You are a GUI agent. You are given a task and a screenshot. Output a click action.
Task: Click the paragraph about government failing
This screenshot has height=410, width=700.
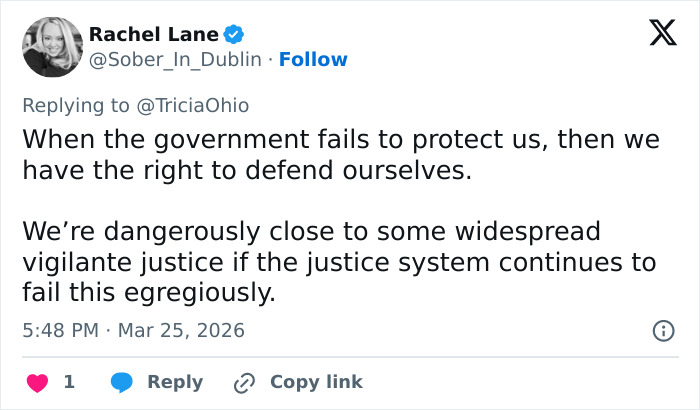(x=340, y=154)
